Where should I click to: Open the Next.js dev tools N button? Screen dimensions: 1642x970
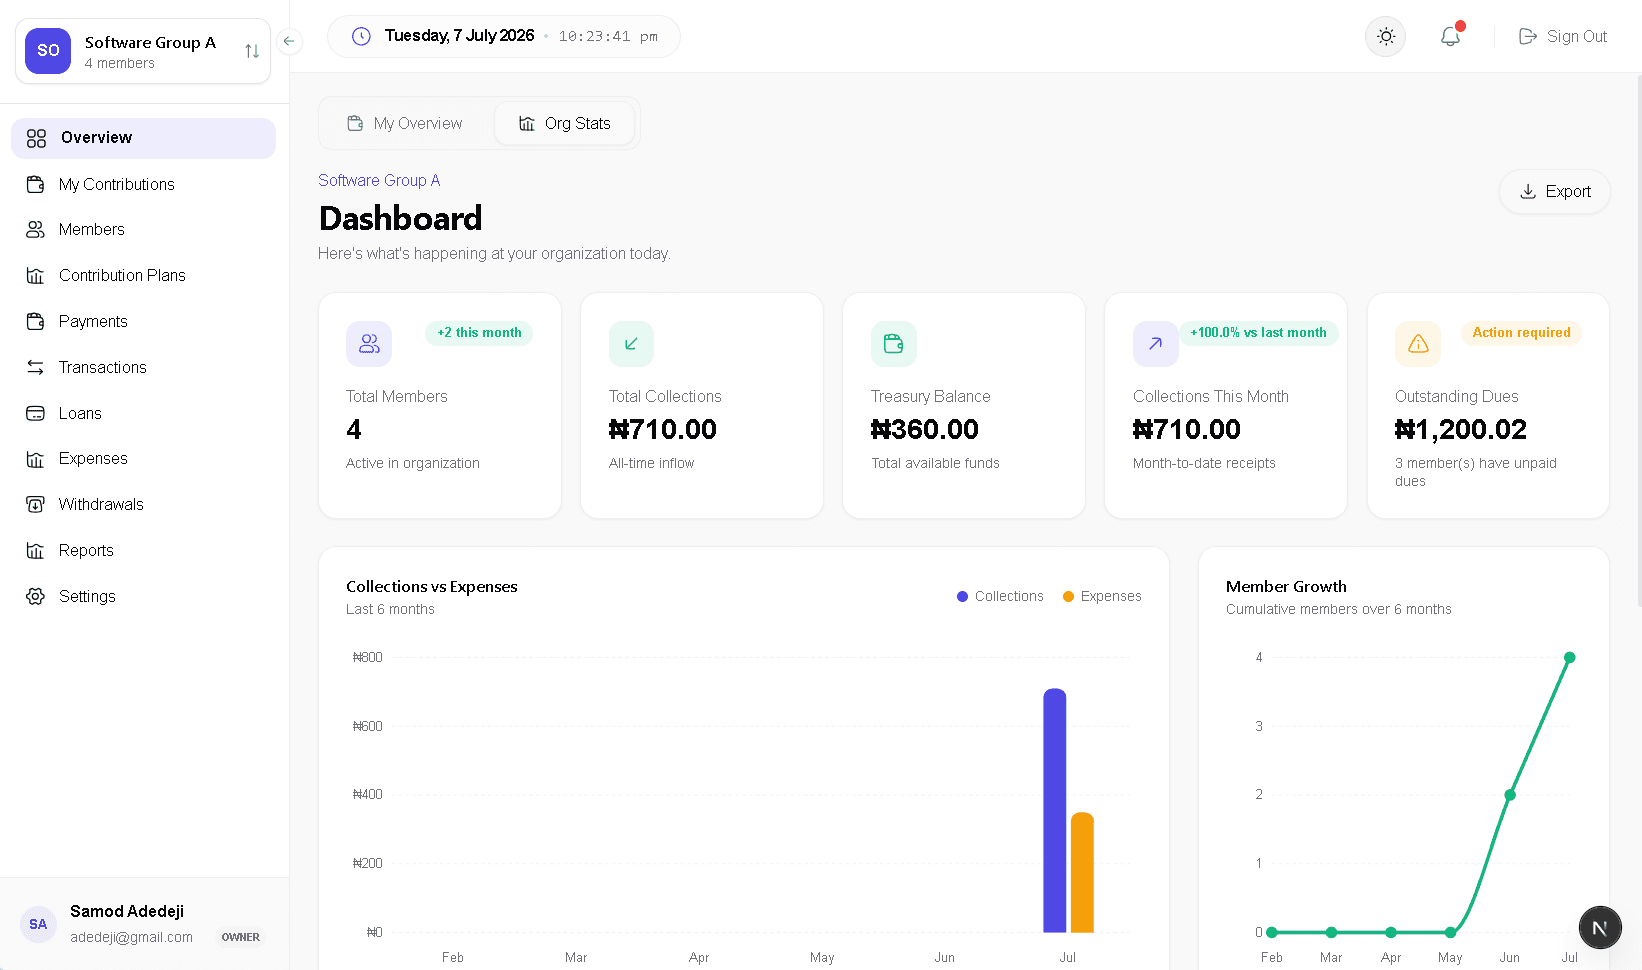pos(1600,928)
